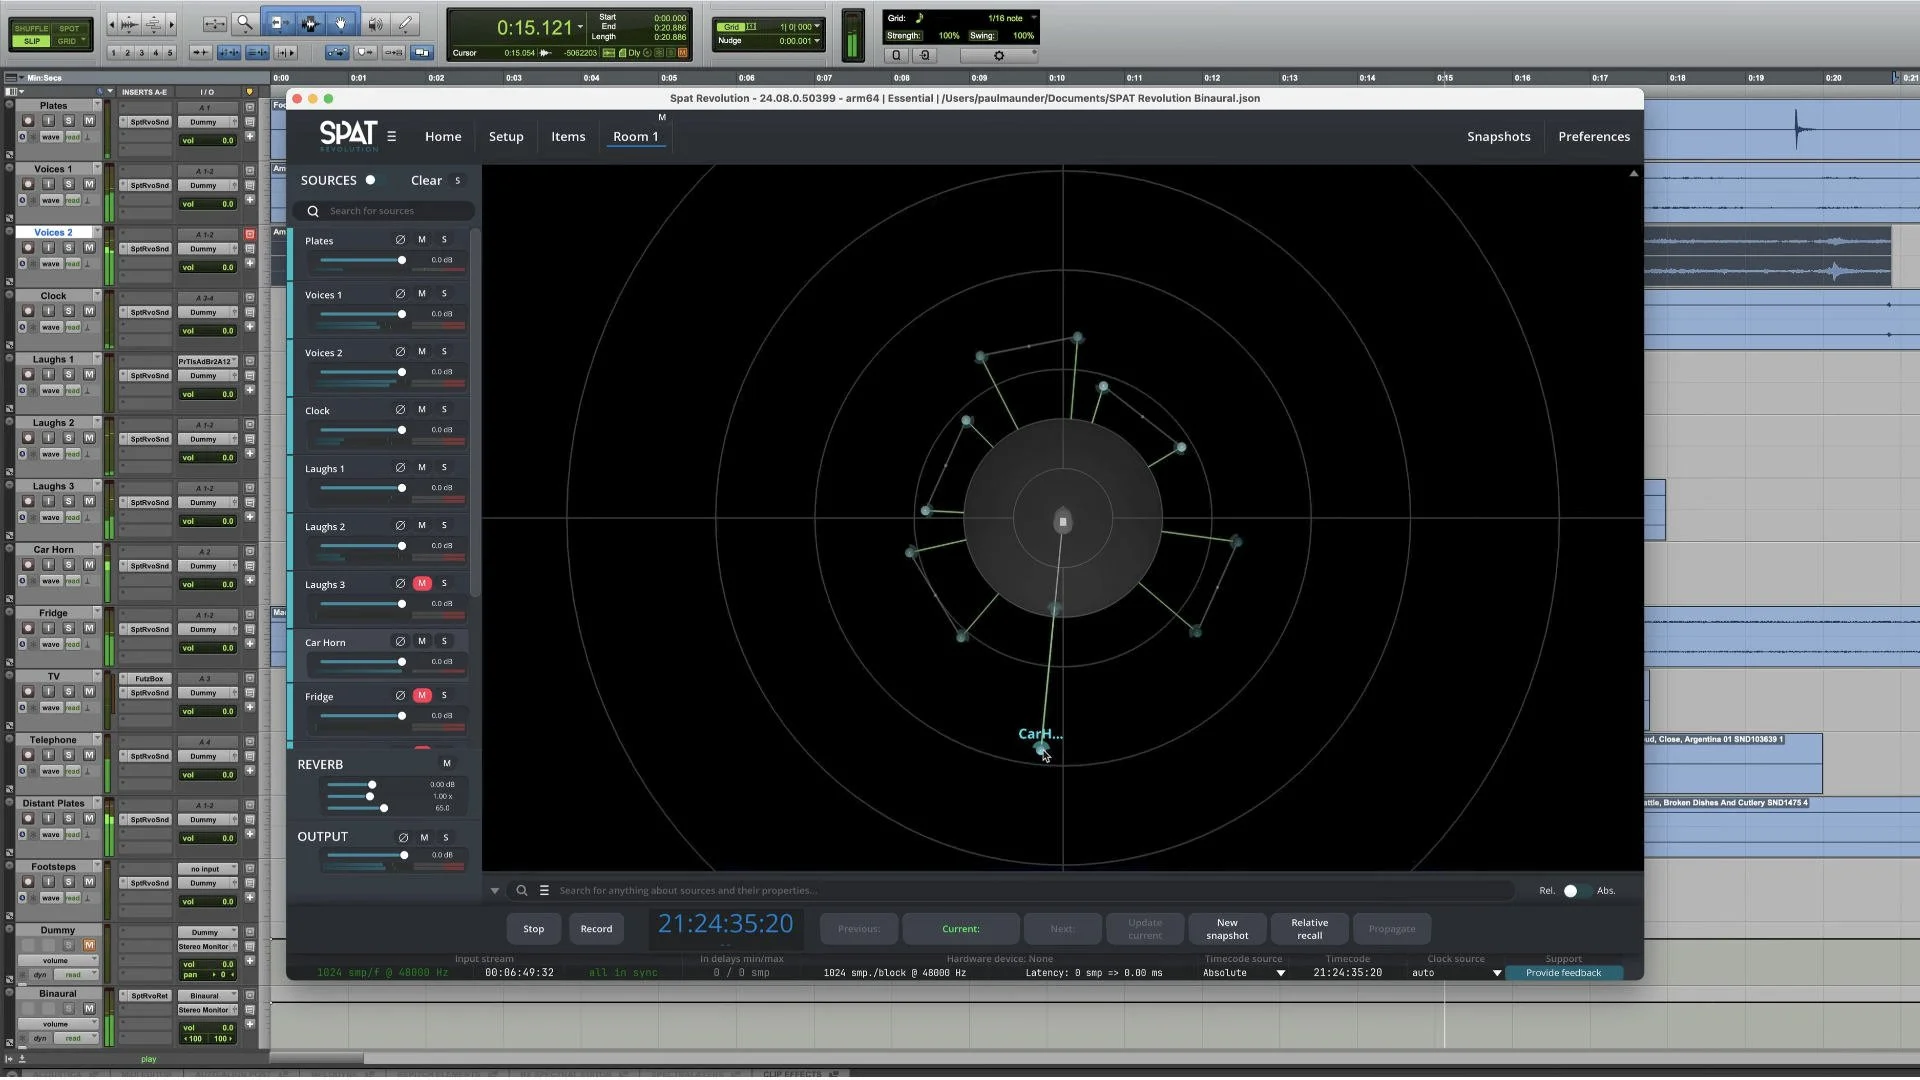Solo the Voices 1 source

tap(444, 294)
